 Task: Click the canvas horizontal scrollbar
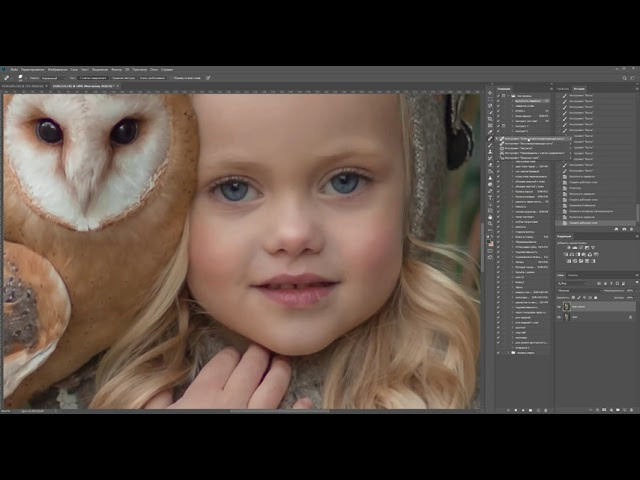(280, 411)
